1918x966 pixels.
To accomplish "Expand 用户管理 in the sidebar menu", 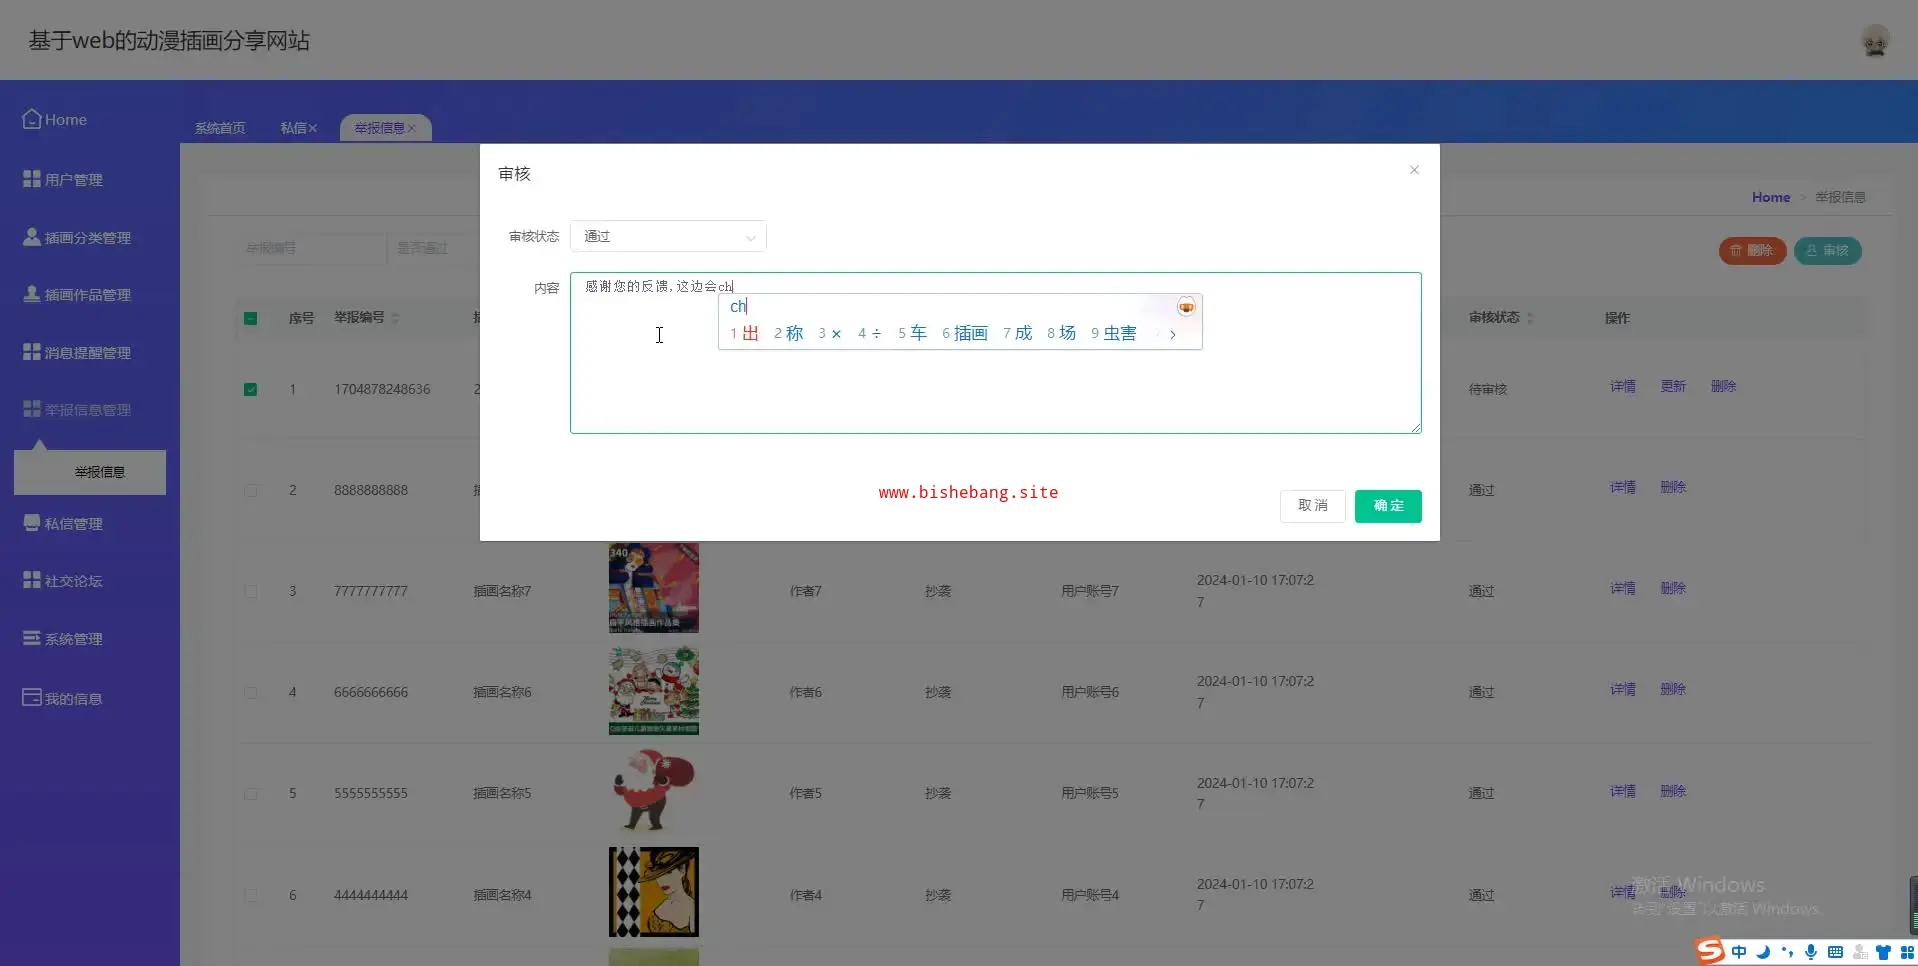I will [x=74, y=180].
